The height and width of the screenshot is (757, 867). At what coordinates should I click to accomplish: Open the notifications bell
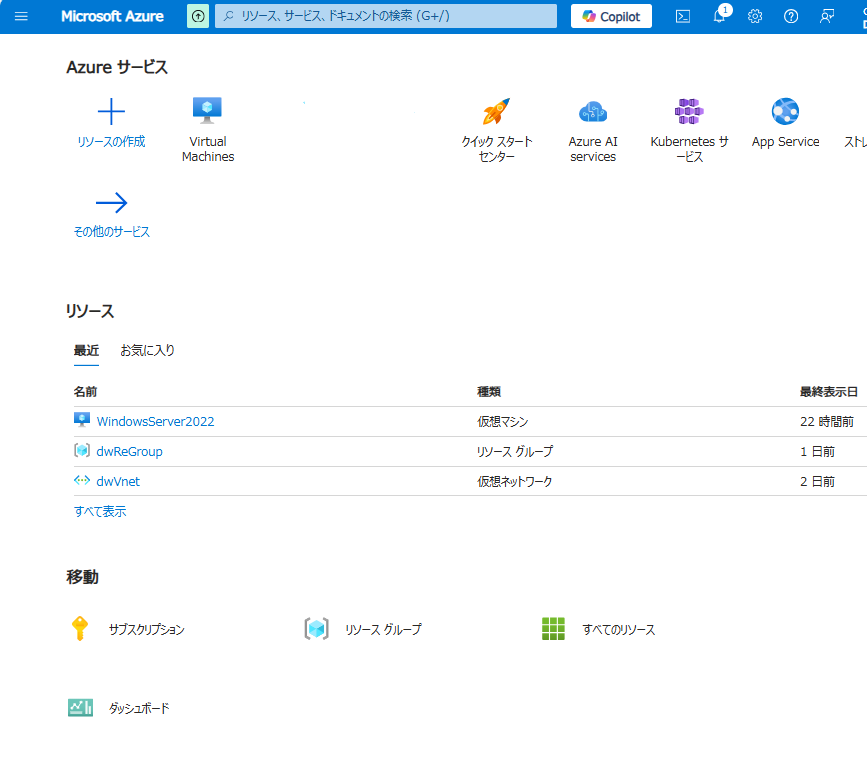[719, 15]
